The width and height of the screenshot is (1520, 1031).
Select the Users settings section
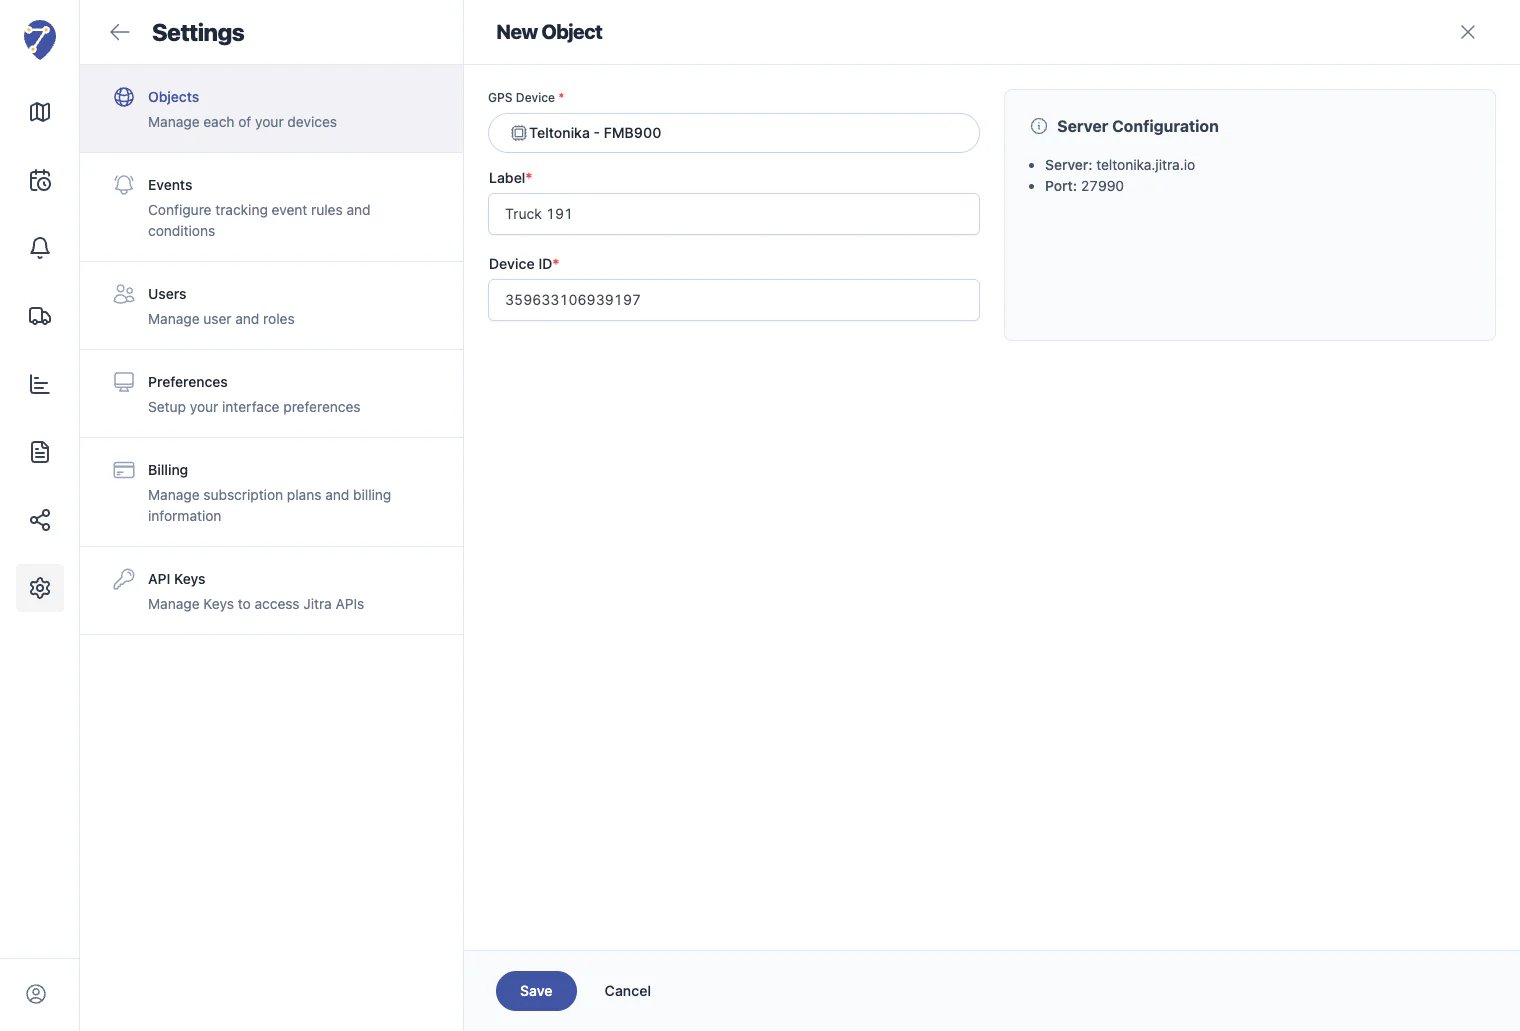pyautogui.click(x=272, y=306)
